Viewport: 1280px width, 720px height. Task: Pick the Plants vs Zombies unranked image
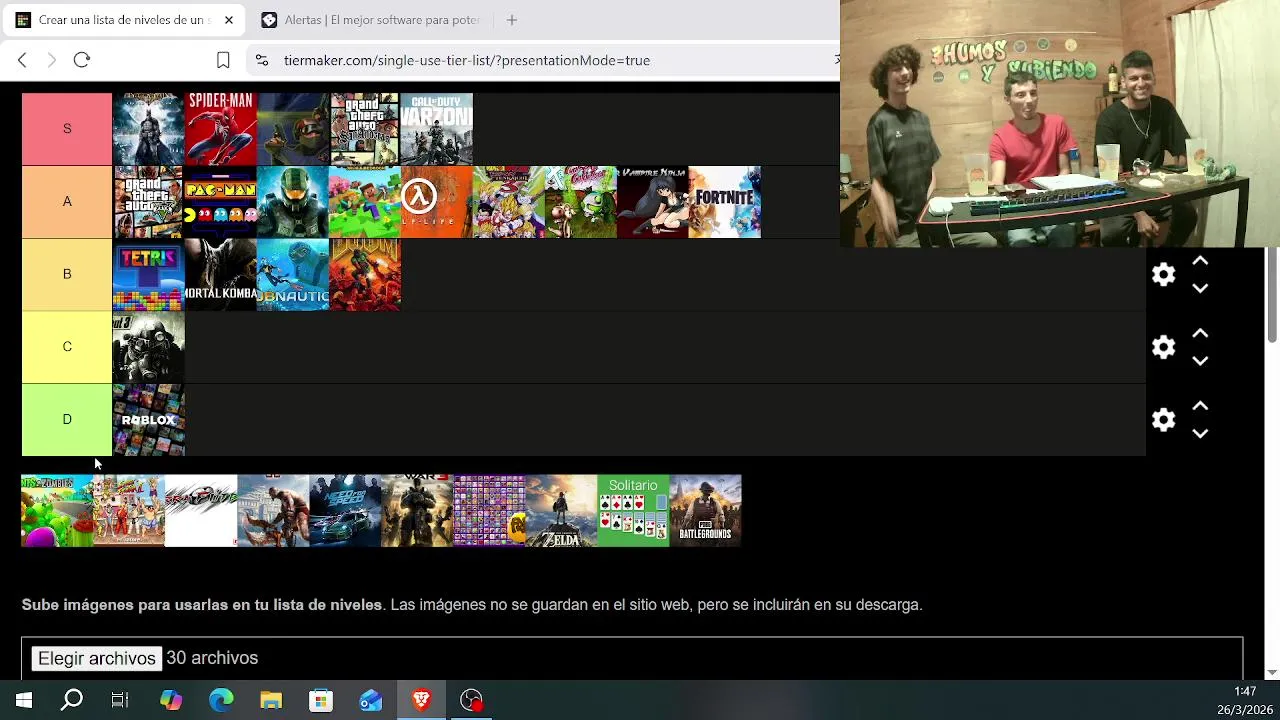57,511
